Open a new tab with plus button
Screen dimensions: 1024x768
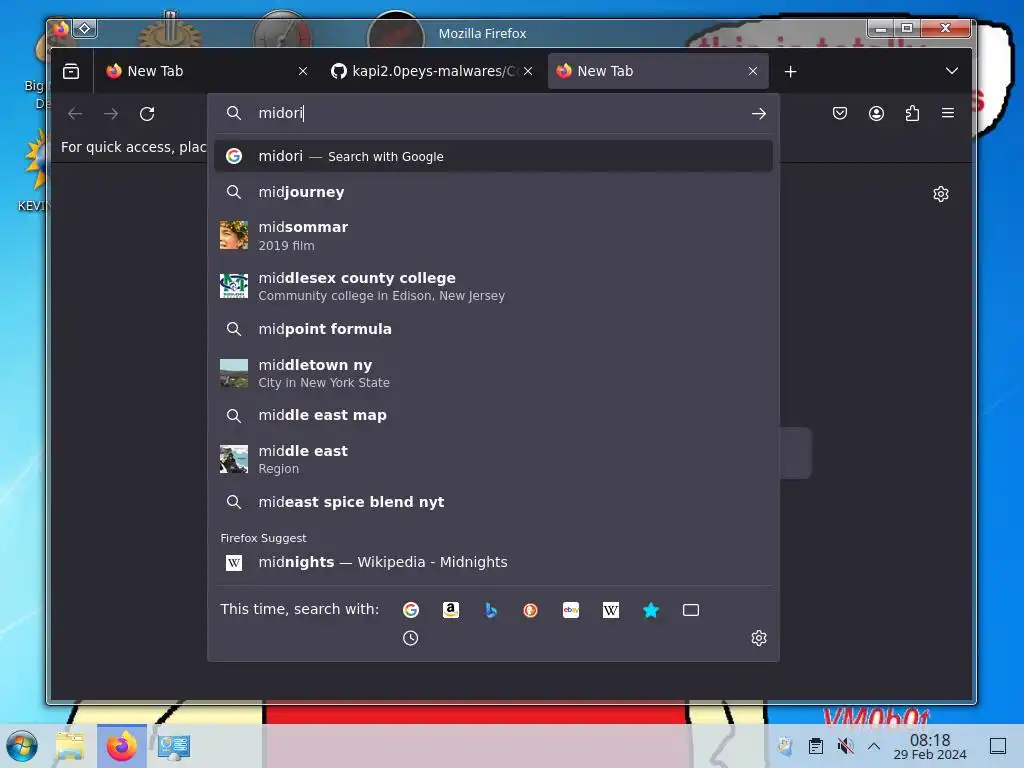click(790, 71)
